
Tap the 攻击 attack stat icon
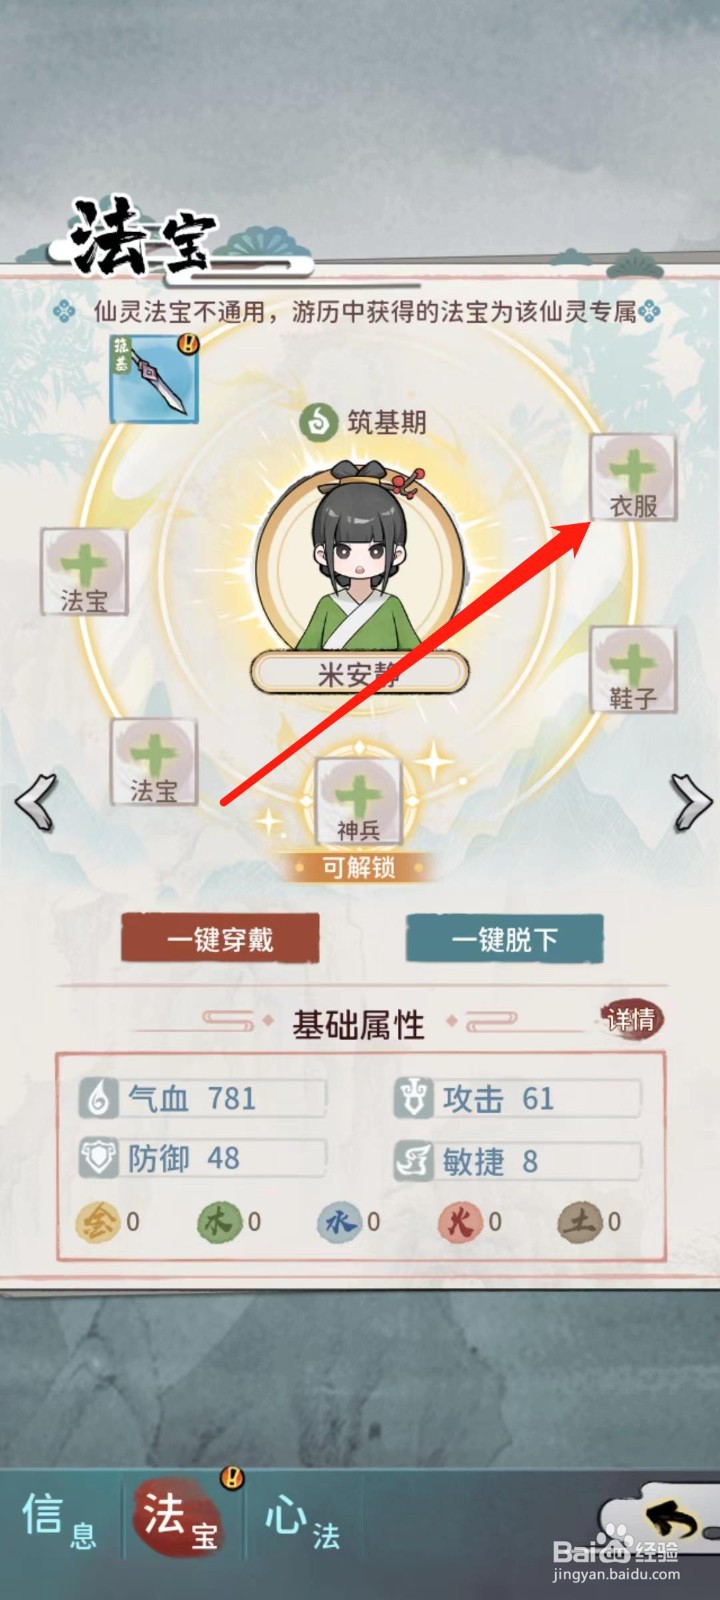[x=412, y=1098]
